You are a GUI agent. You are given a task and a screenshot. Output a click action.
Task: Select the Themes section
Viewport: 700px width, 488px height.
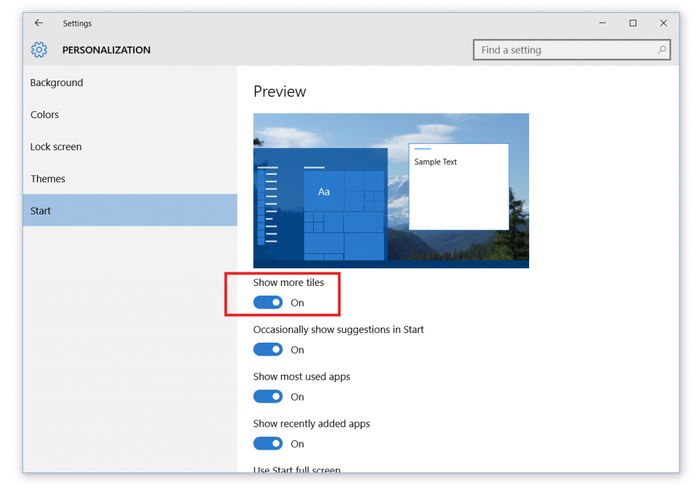pos(129,179)
